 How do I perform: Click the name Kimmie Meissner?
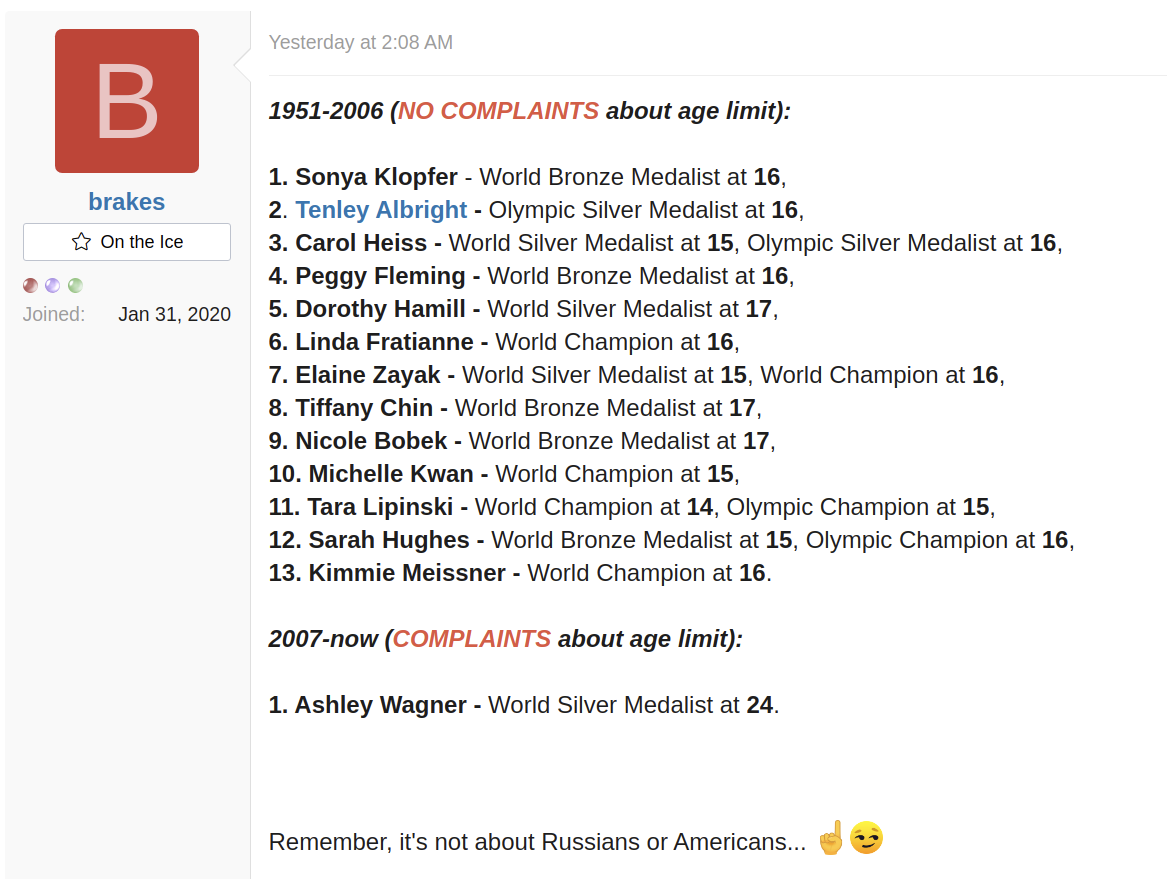tap(408, 573)
